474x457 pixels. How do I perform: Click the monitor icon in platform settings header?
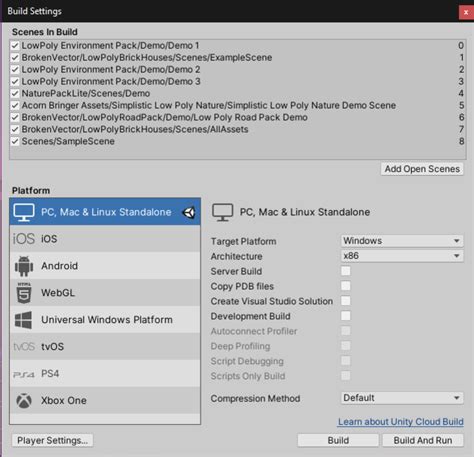point(222,212)
